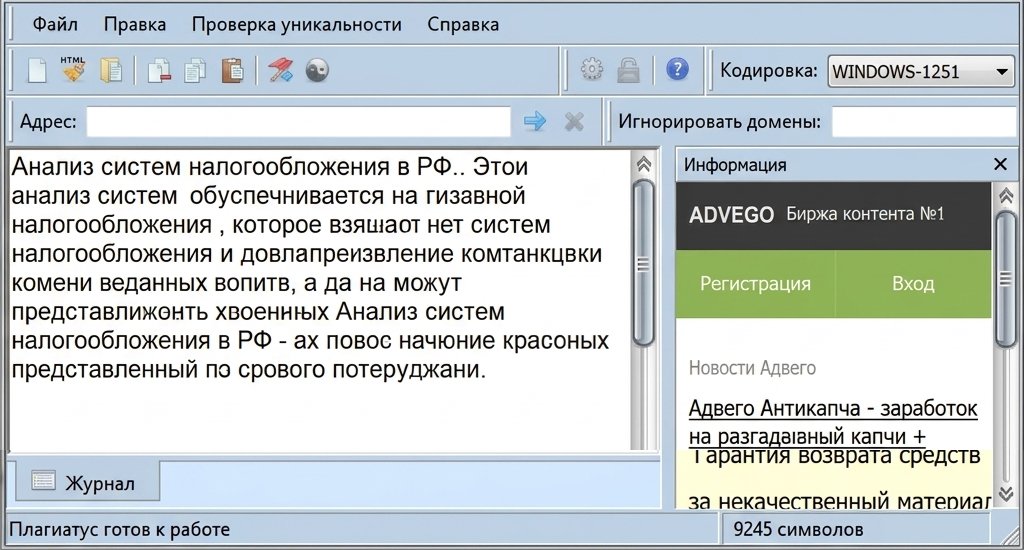Click the info panel scroll-down arrow

(1006, 494)
